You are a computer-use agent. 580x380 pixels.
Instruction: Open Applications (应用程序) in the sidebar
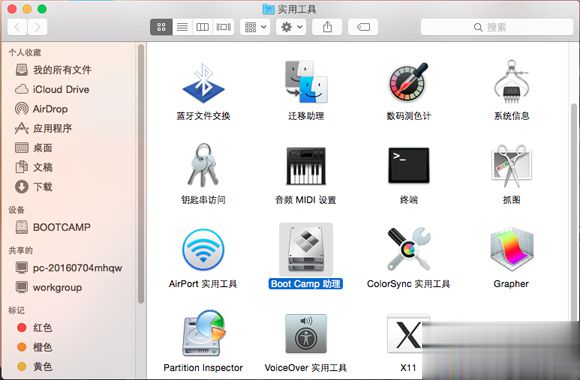43,128
